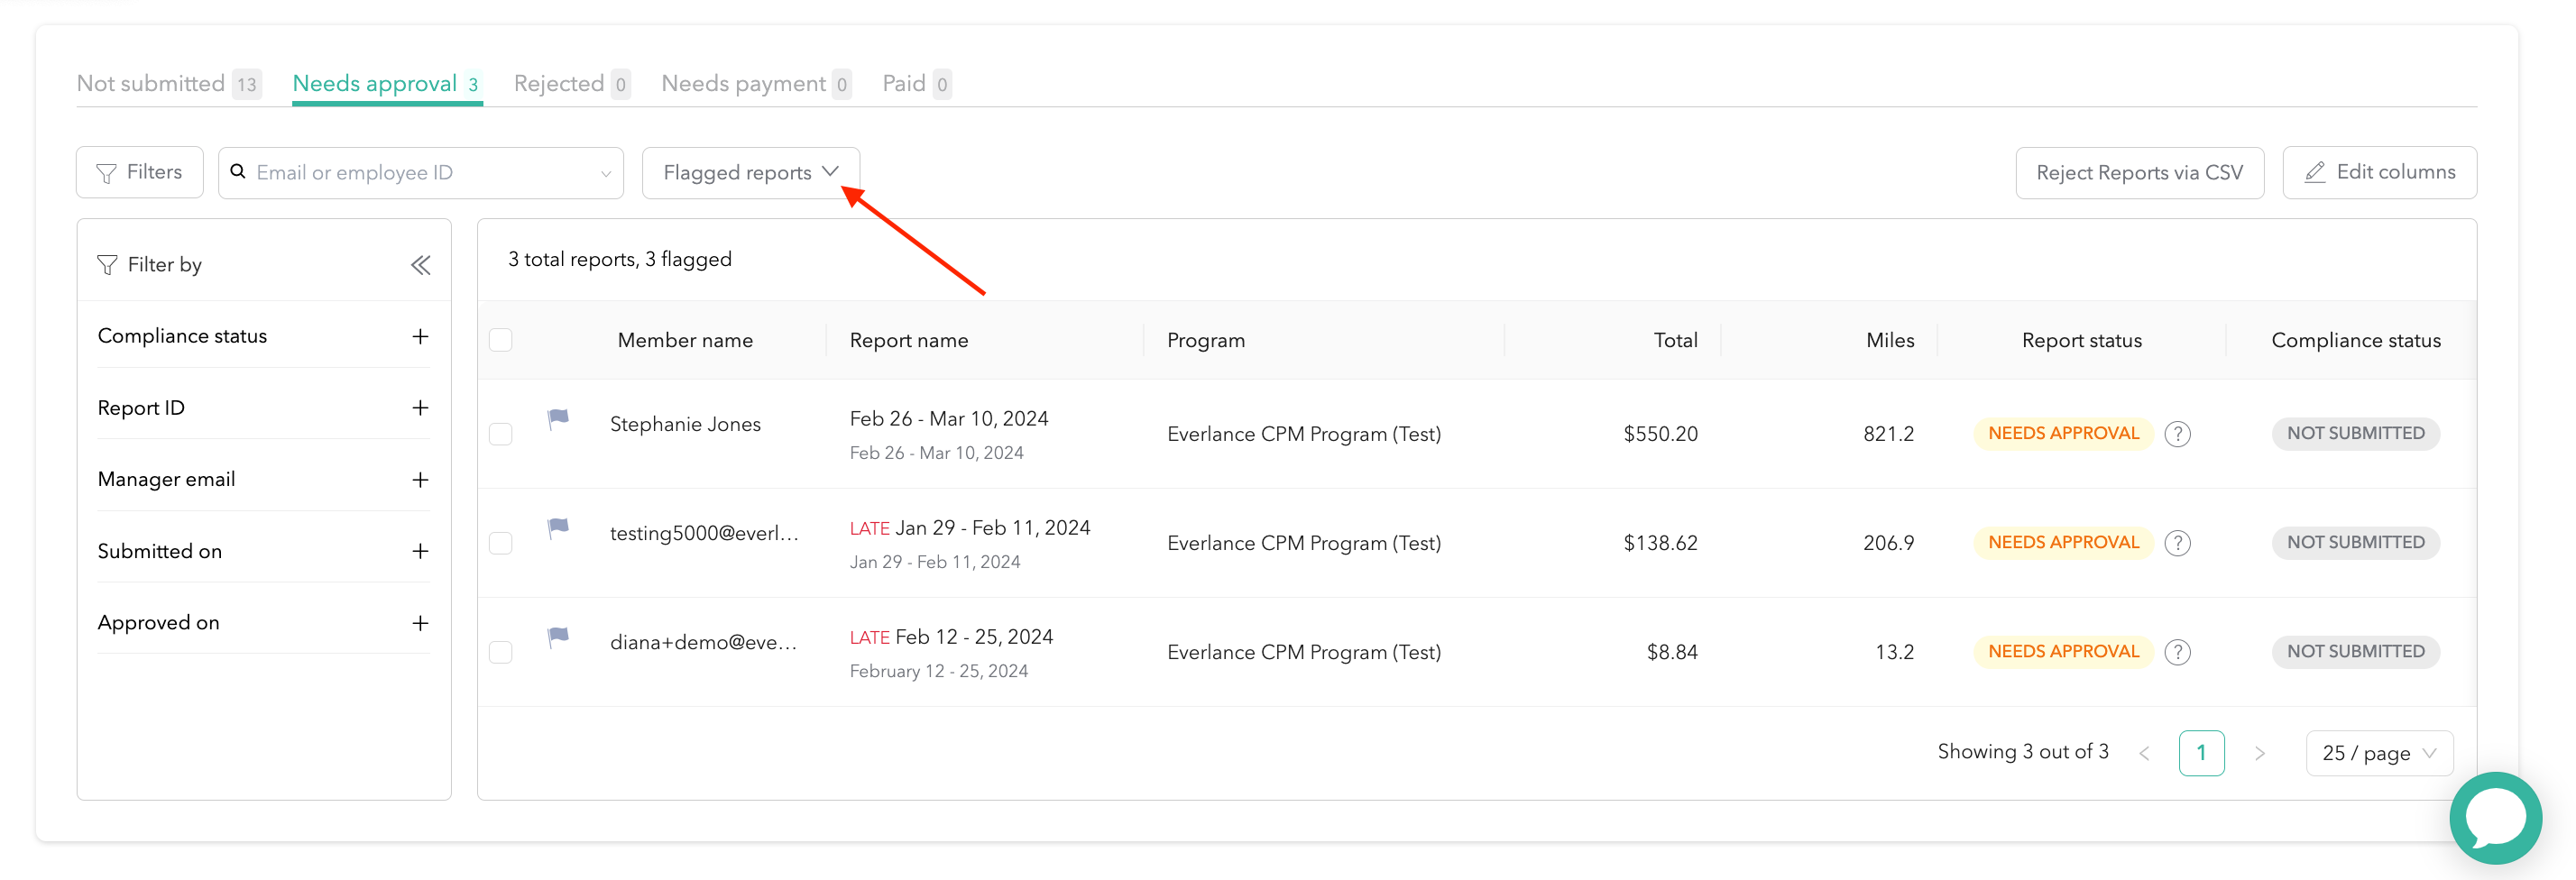Collapse the Filter by side panel

(420, 265)
